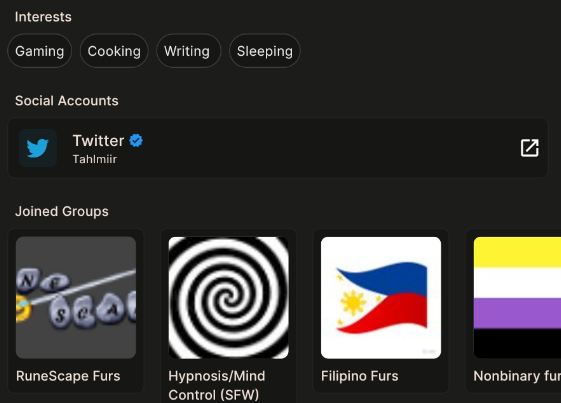Open the RuneScape Furs group title
561x403 pixels.
68,376
